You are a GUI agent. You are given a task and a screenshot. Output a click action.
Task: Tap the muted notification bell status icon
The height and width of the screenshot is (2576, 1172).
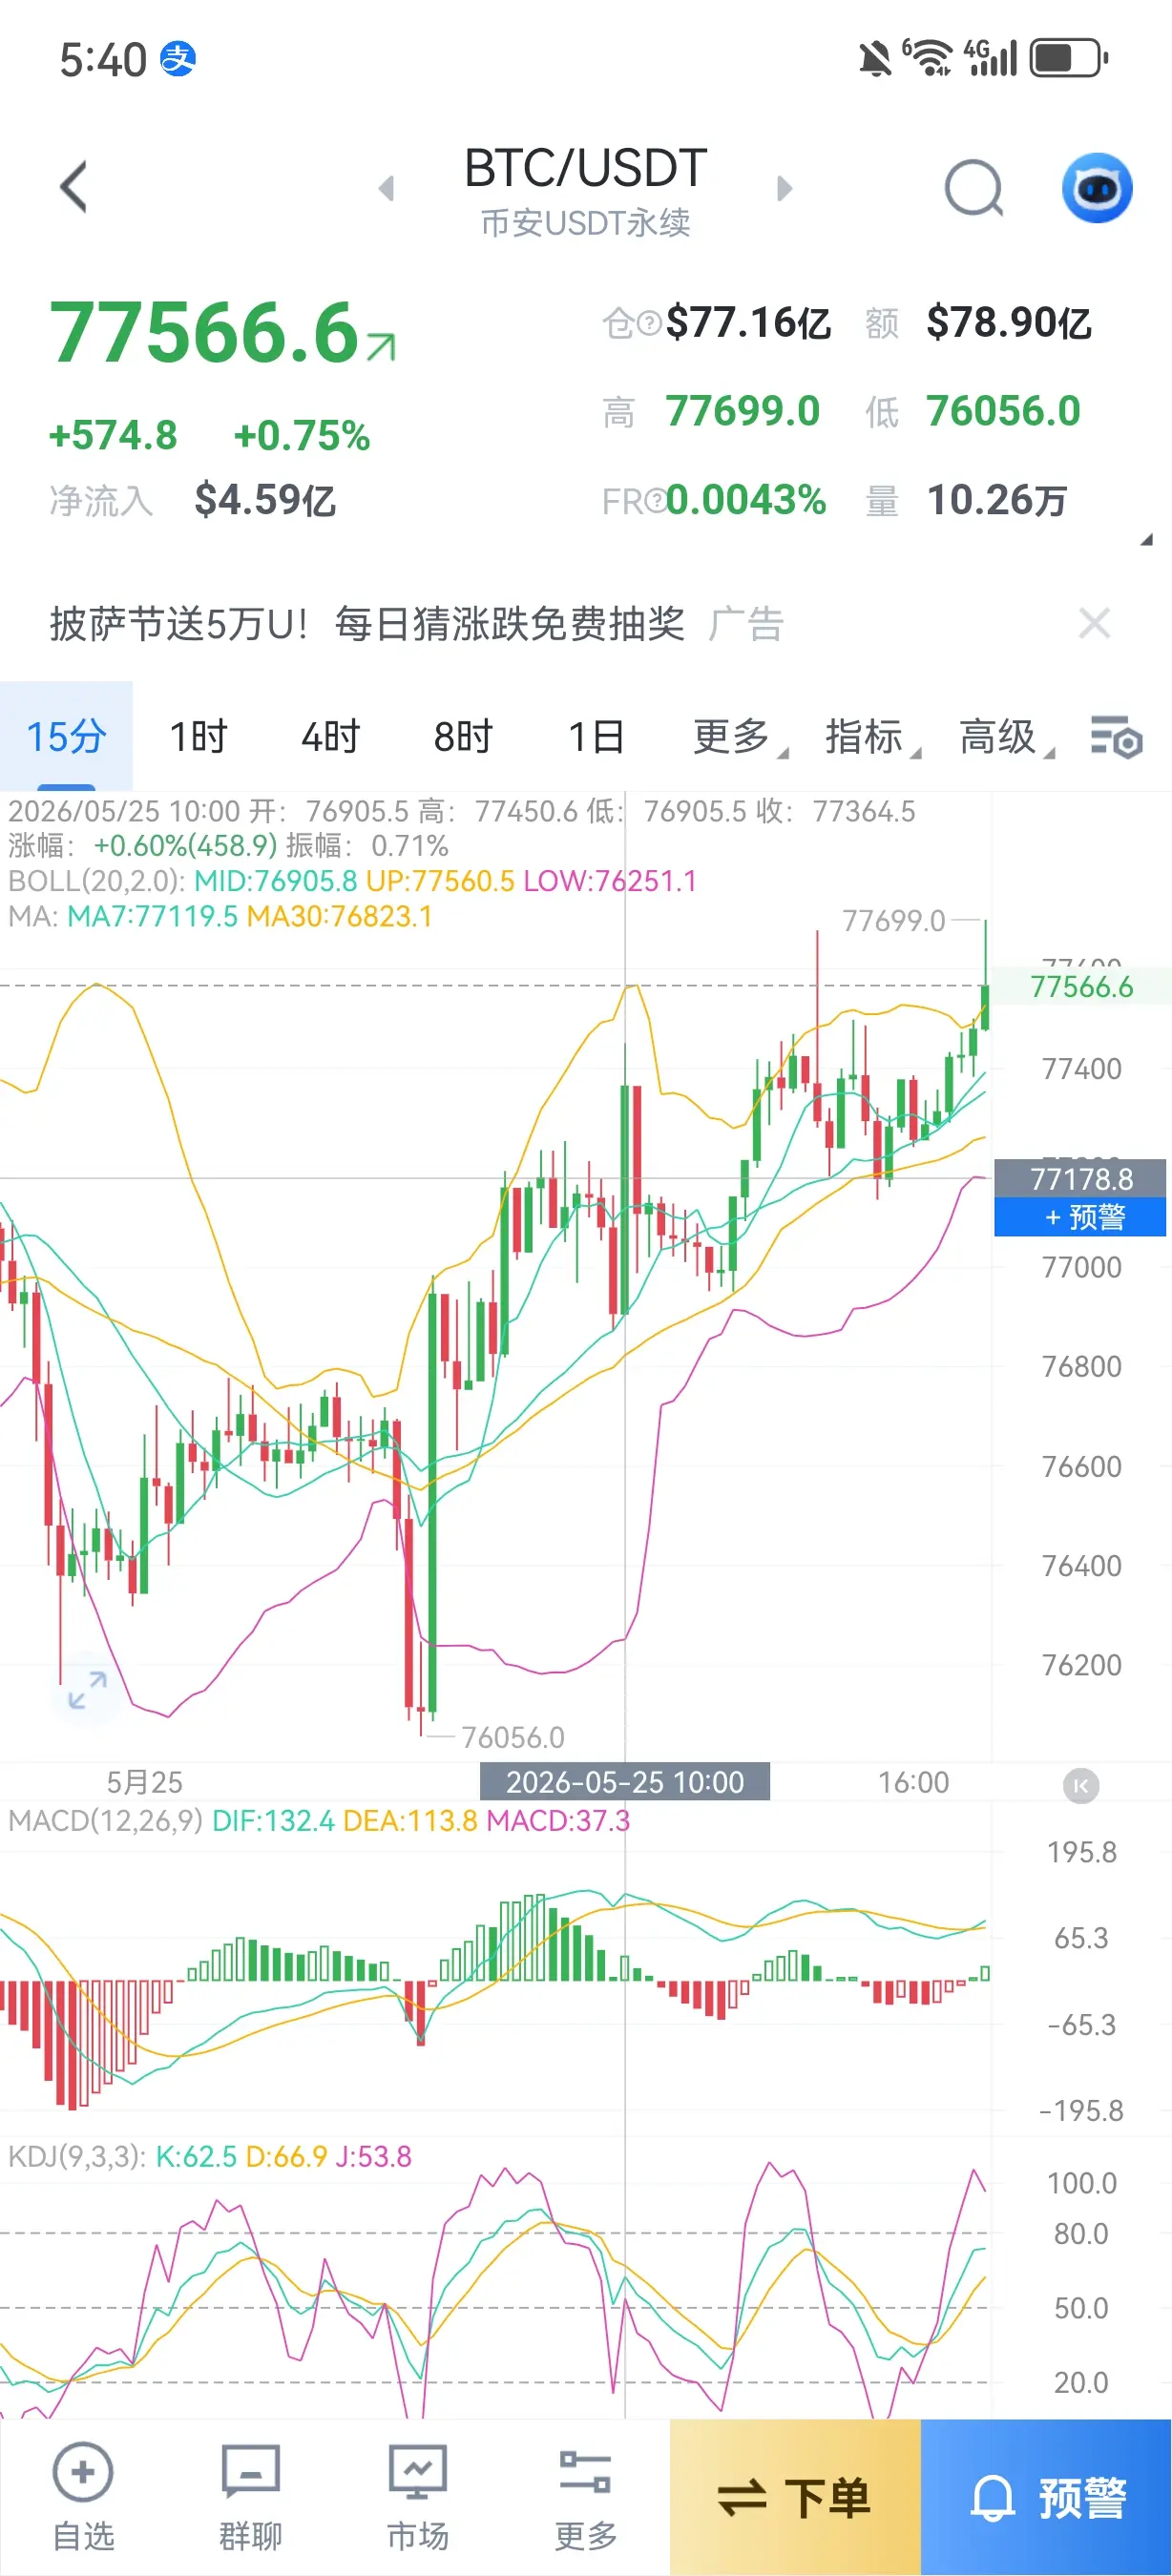click(875, 59)
